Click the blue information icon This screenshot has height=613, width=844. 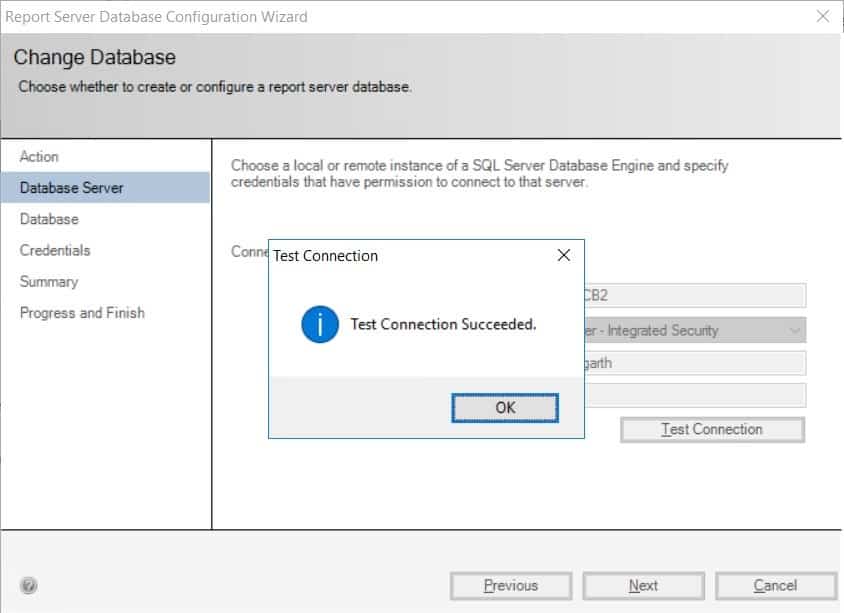coord(320,325)
